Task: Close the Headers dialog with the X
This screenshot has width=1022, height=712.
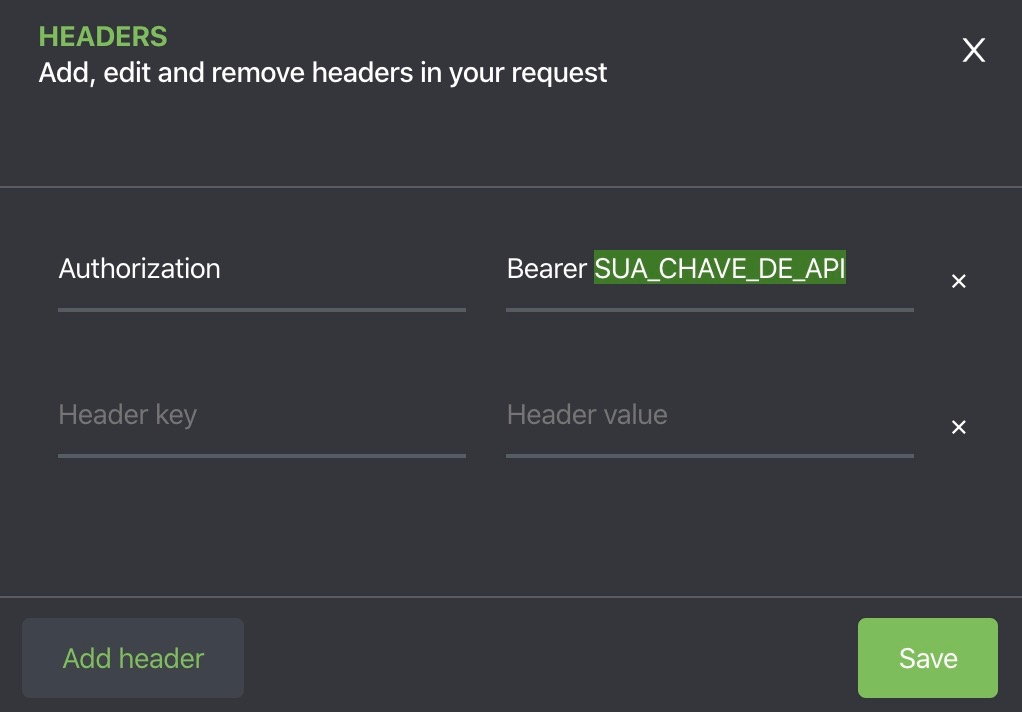Action: (973, 51)
